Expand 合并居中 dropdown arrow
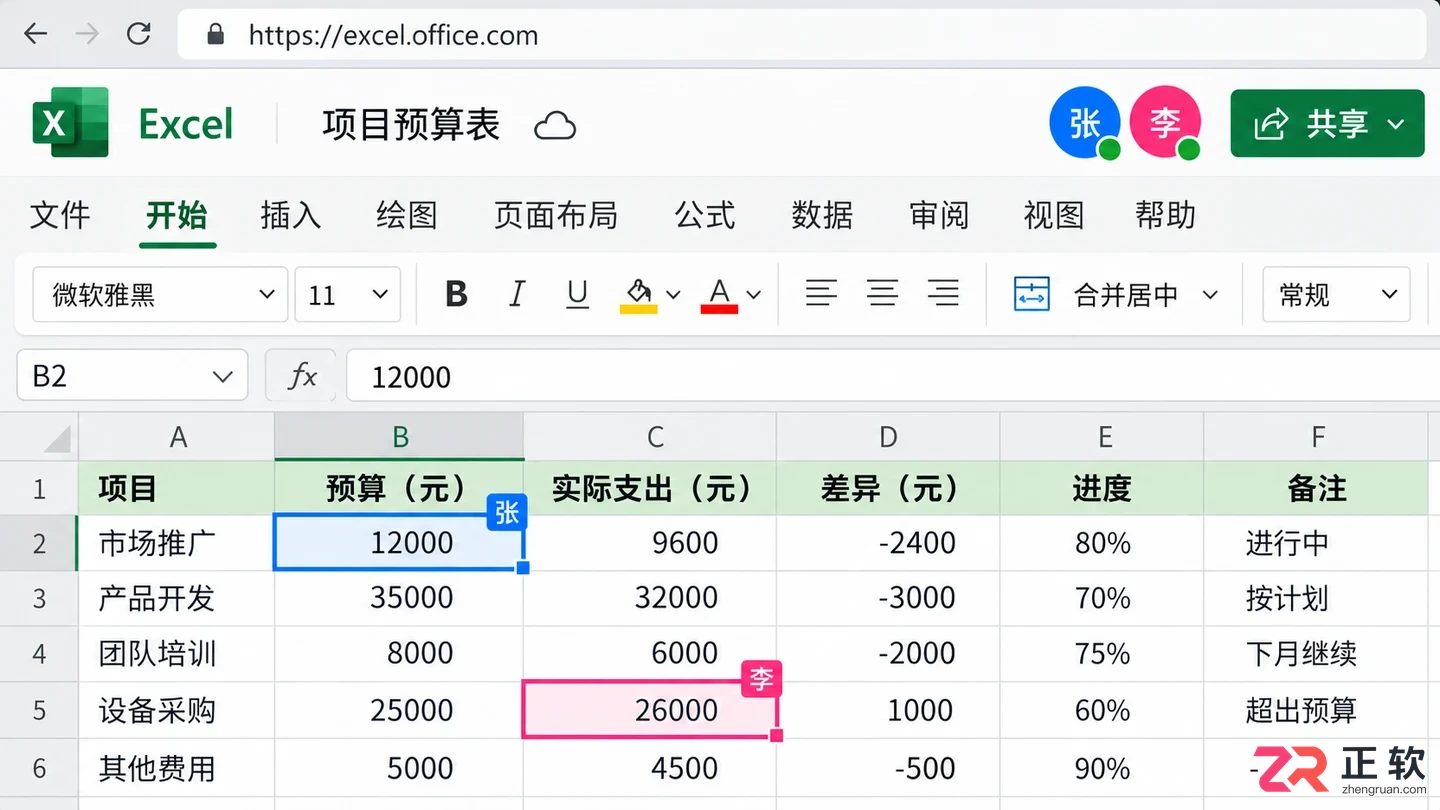The height and width of the screenshot is (810, 1440). point(1210,295)
